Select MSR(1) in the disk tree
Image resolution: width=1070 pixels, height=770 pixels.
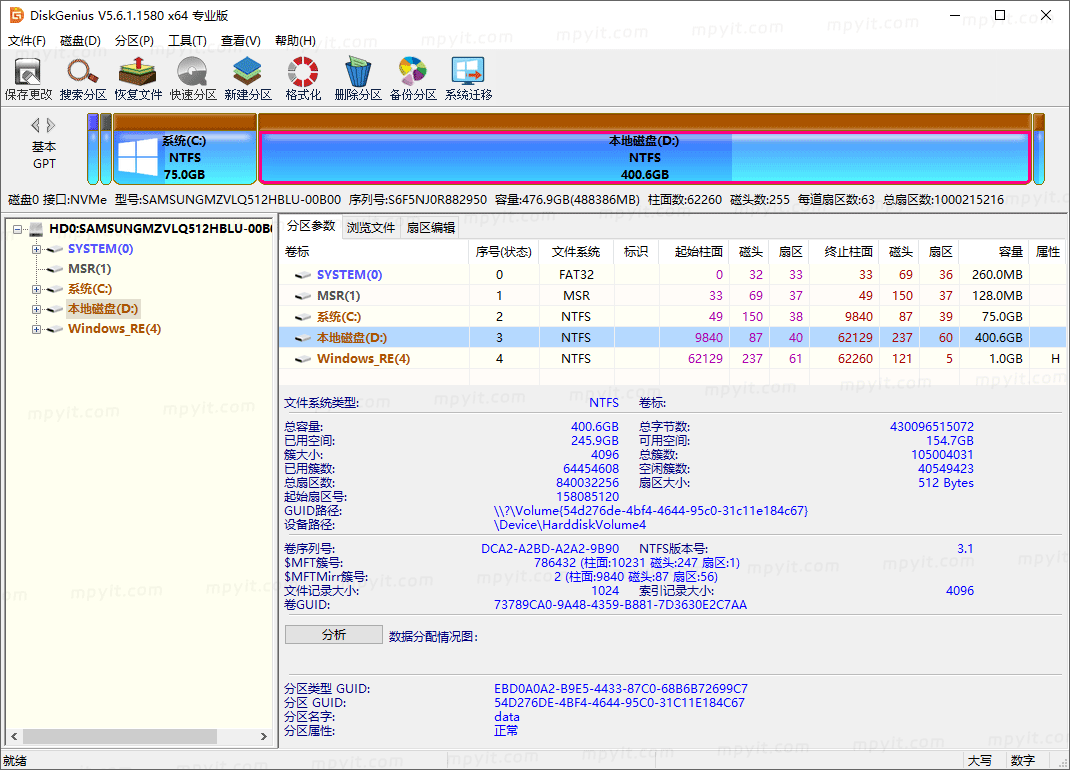(89, 269)
